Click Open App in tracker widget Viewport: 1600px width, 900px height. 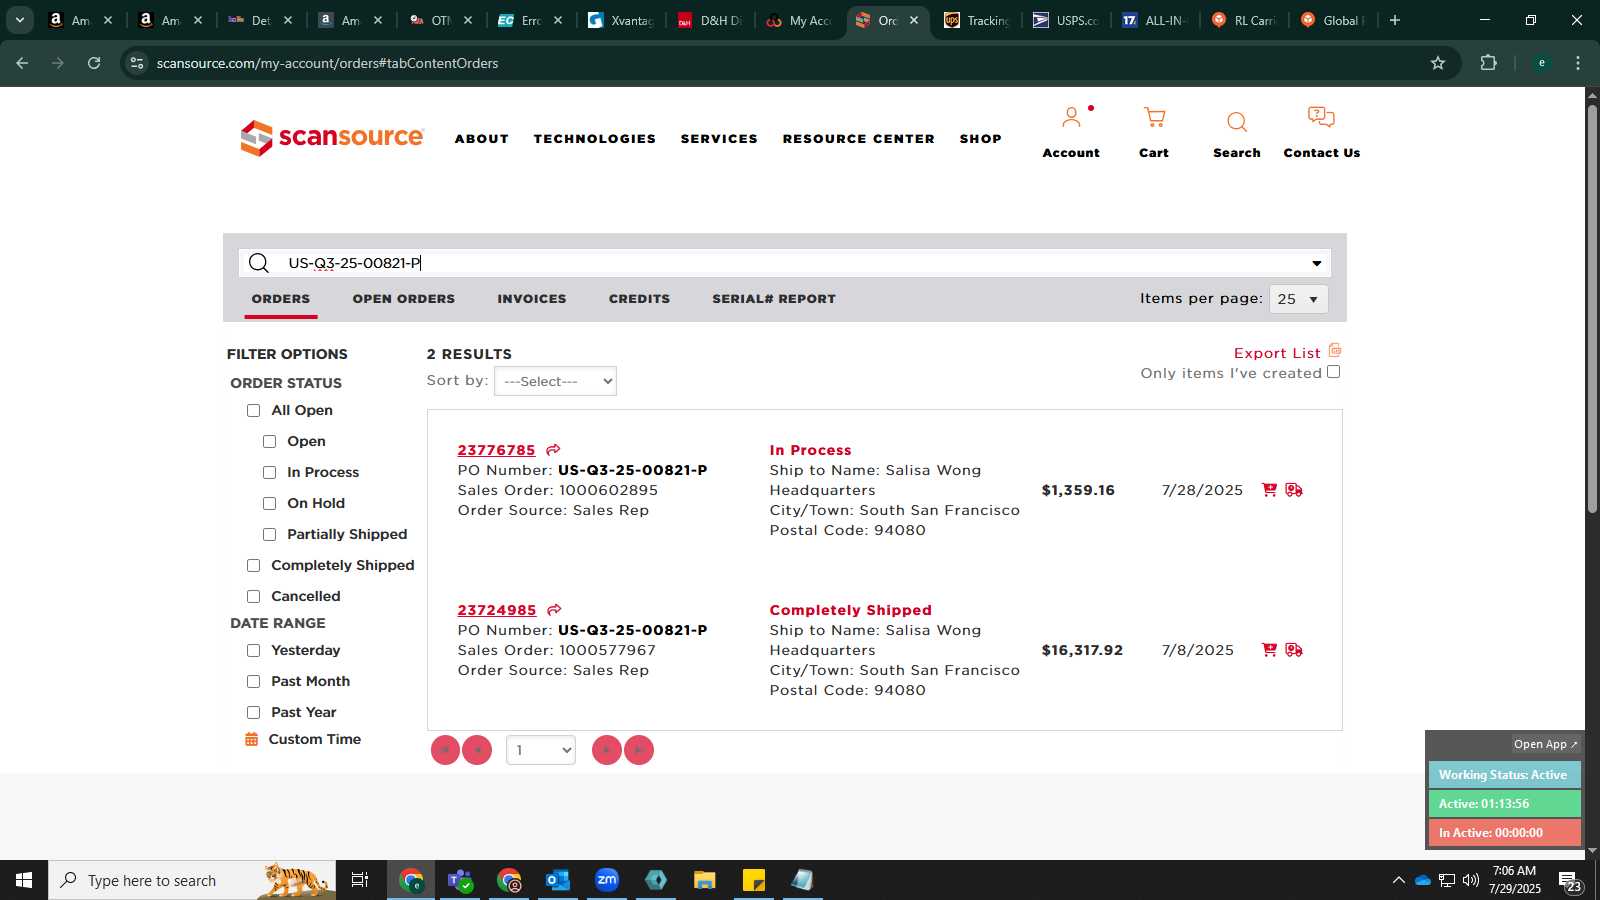(1545, 744)
